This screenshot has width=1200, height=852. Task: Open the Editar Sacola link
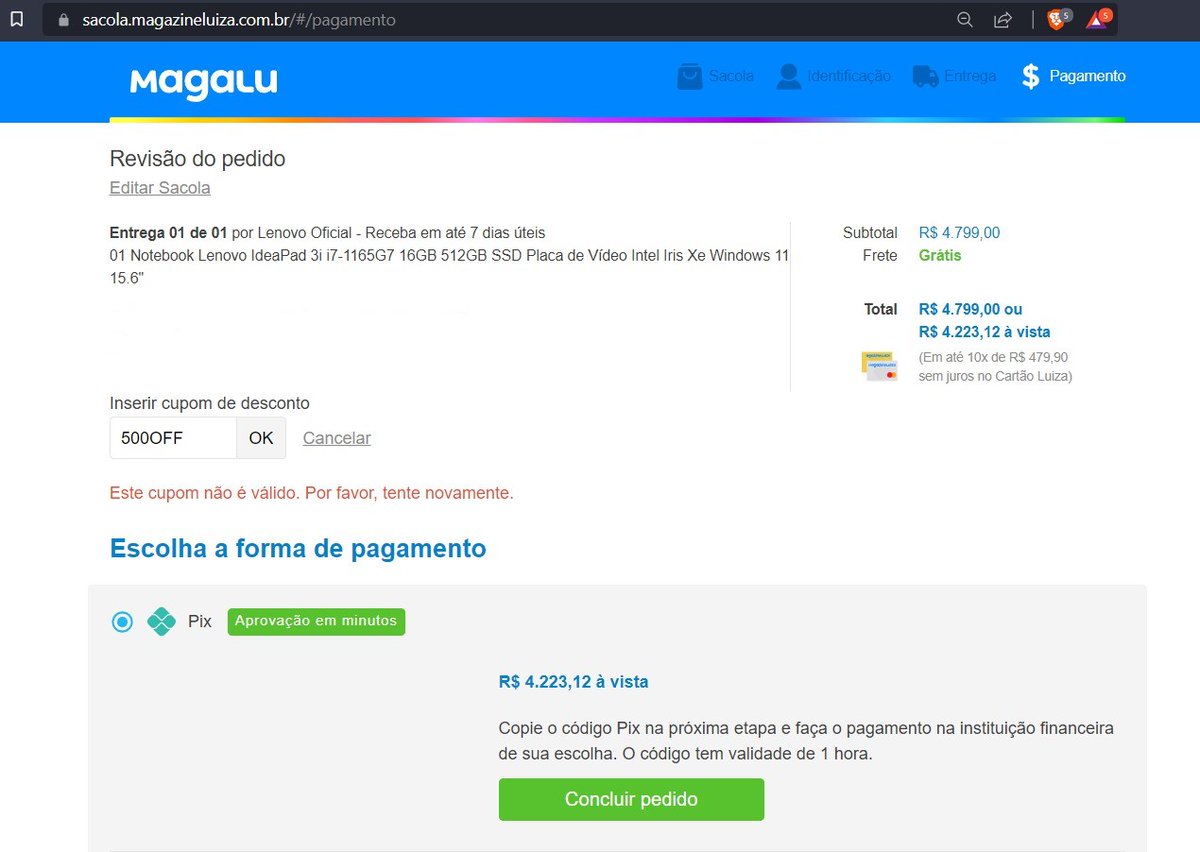pyautogui.click(x=159, y=187)
